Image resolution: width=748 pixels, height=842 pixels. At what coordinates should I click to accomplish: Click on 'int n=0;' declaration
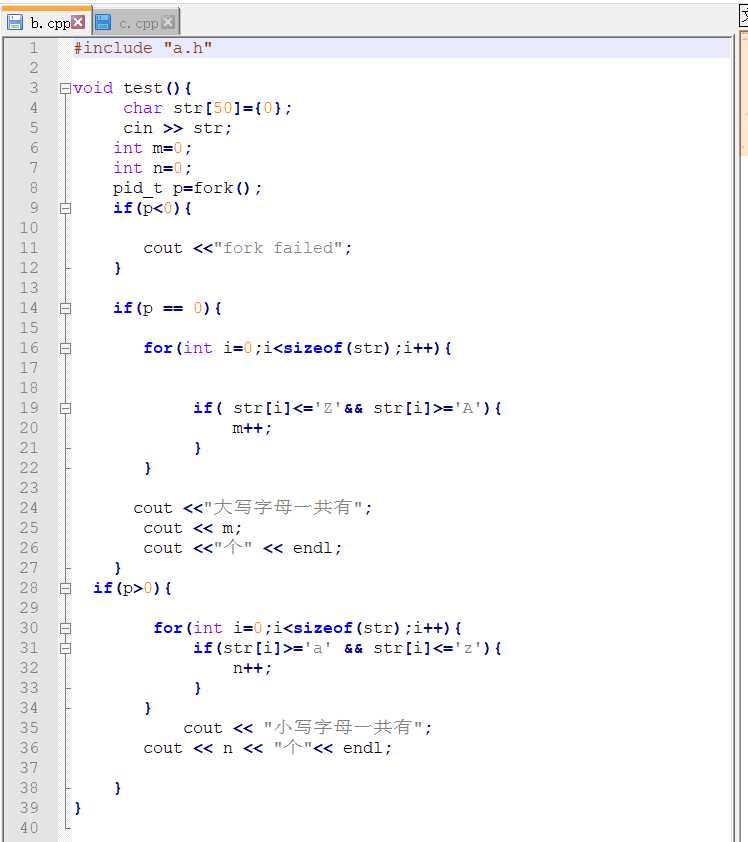(152, 168)
